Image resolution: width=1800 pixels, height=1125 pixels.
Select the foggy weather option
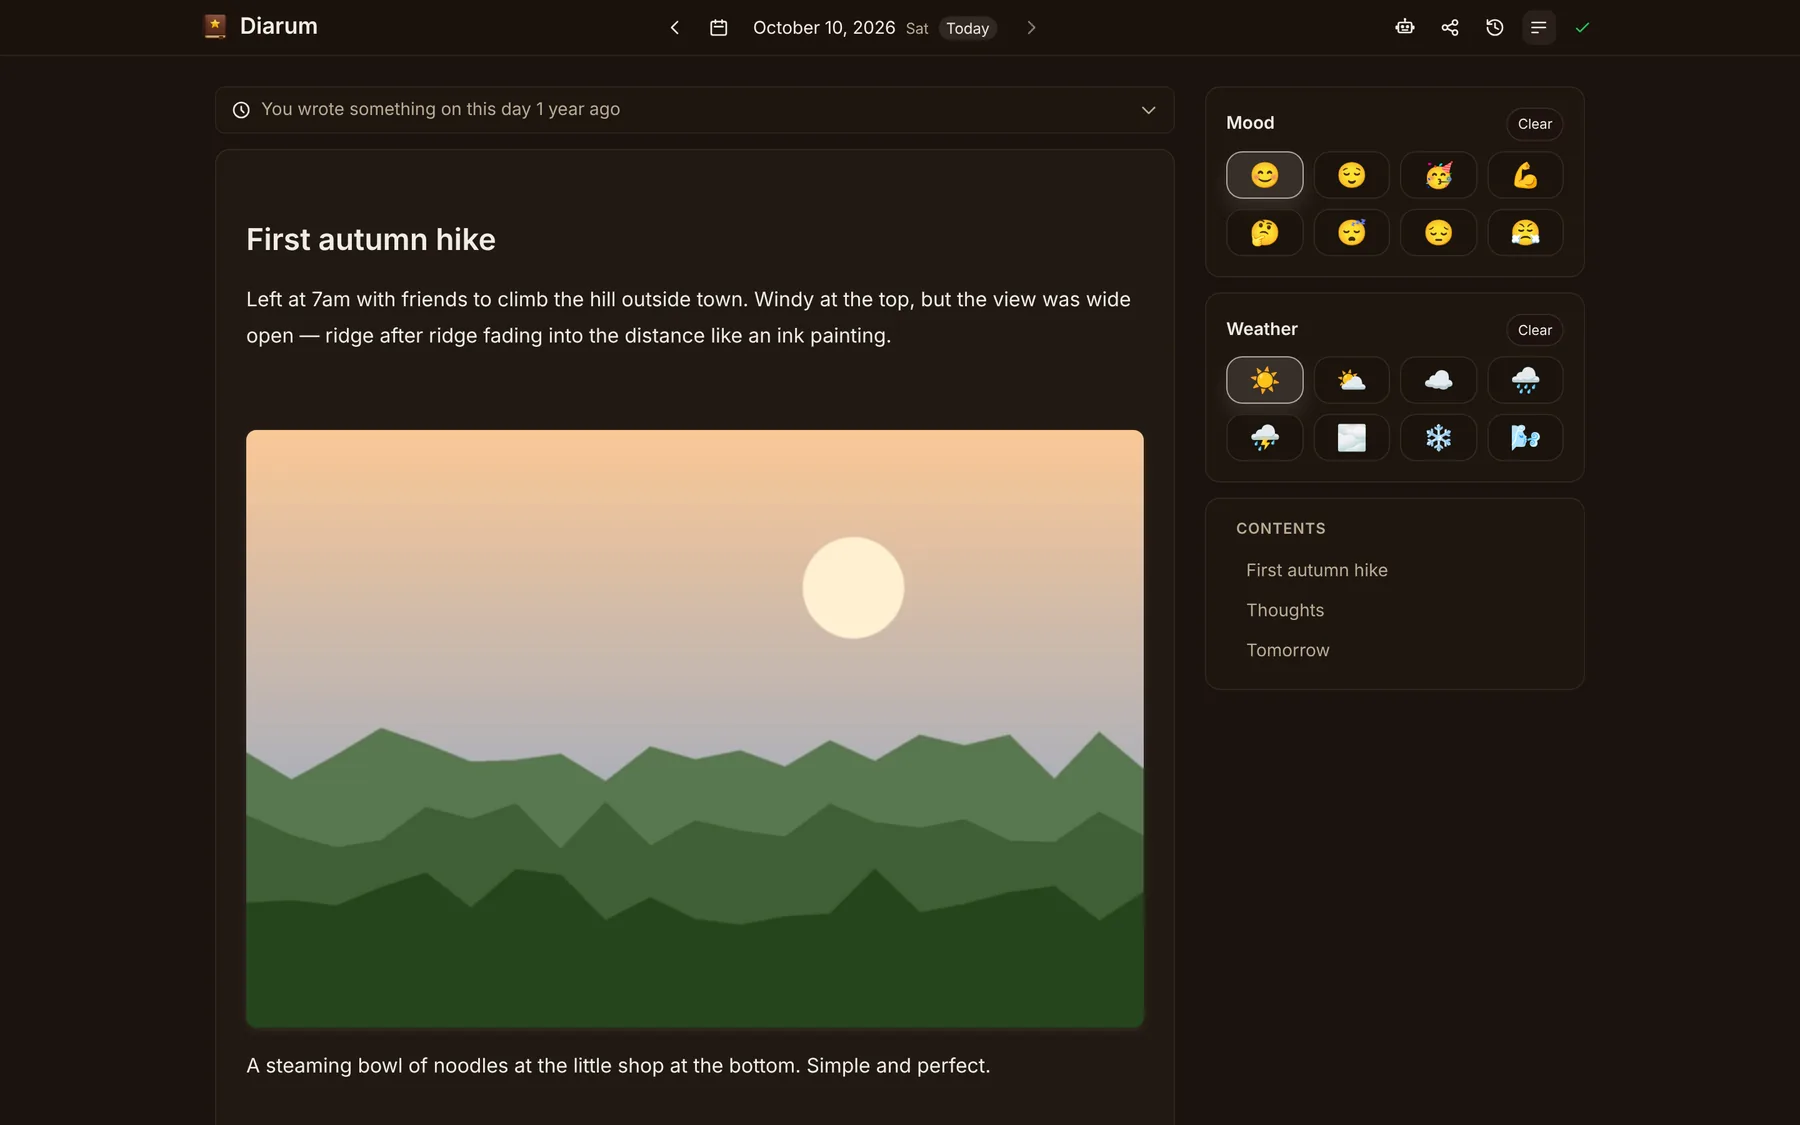coord(1352,438)
